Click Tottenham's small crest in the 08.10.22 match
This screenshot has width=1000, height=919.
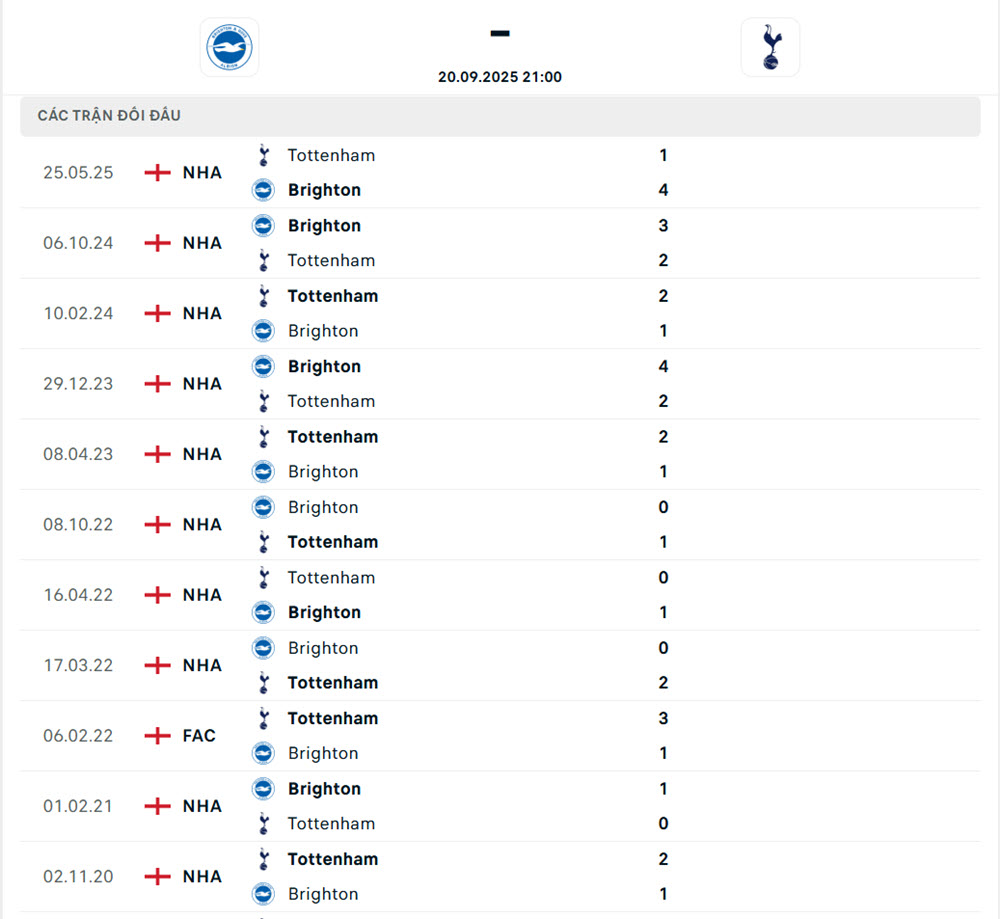click(x=263, y=542)
